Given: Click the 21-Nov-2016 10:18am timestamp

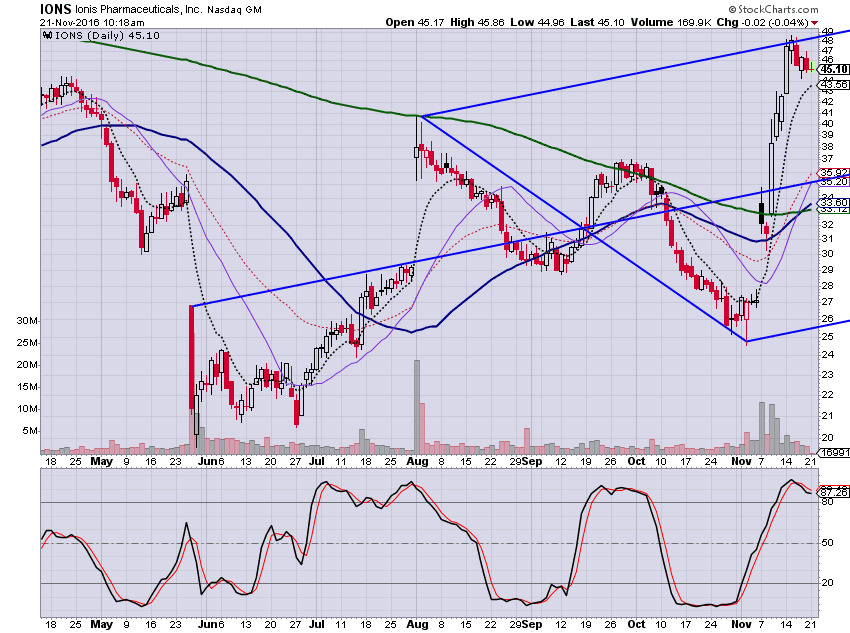Looking at the screenshot, I should pos(92,23).
